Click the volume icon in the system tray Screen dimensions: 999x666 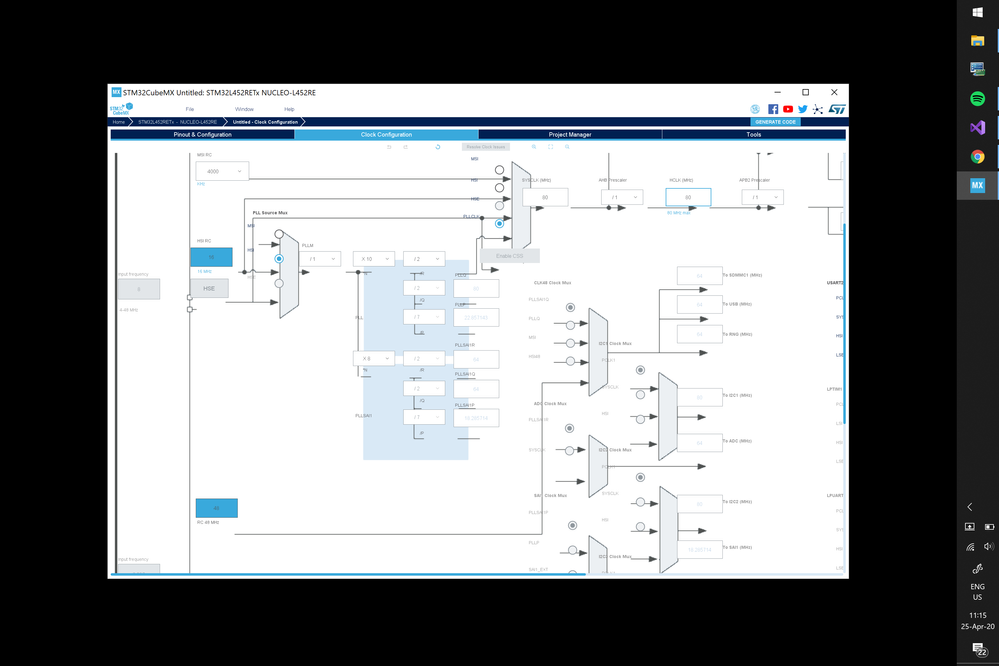pos(988,546)
